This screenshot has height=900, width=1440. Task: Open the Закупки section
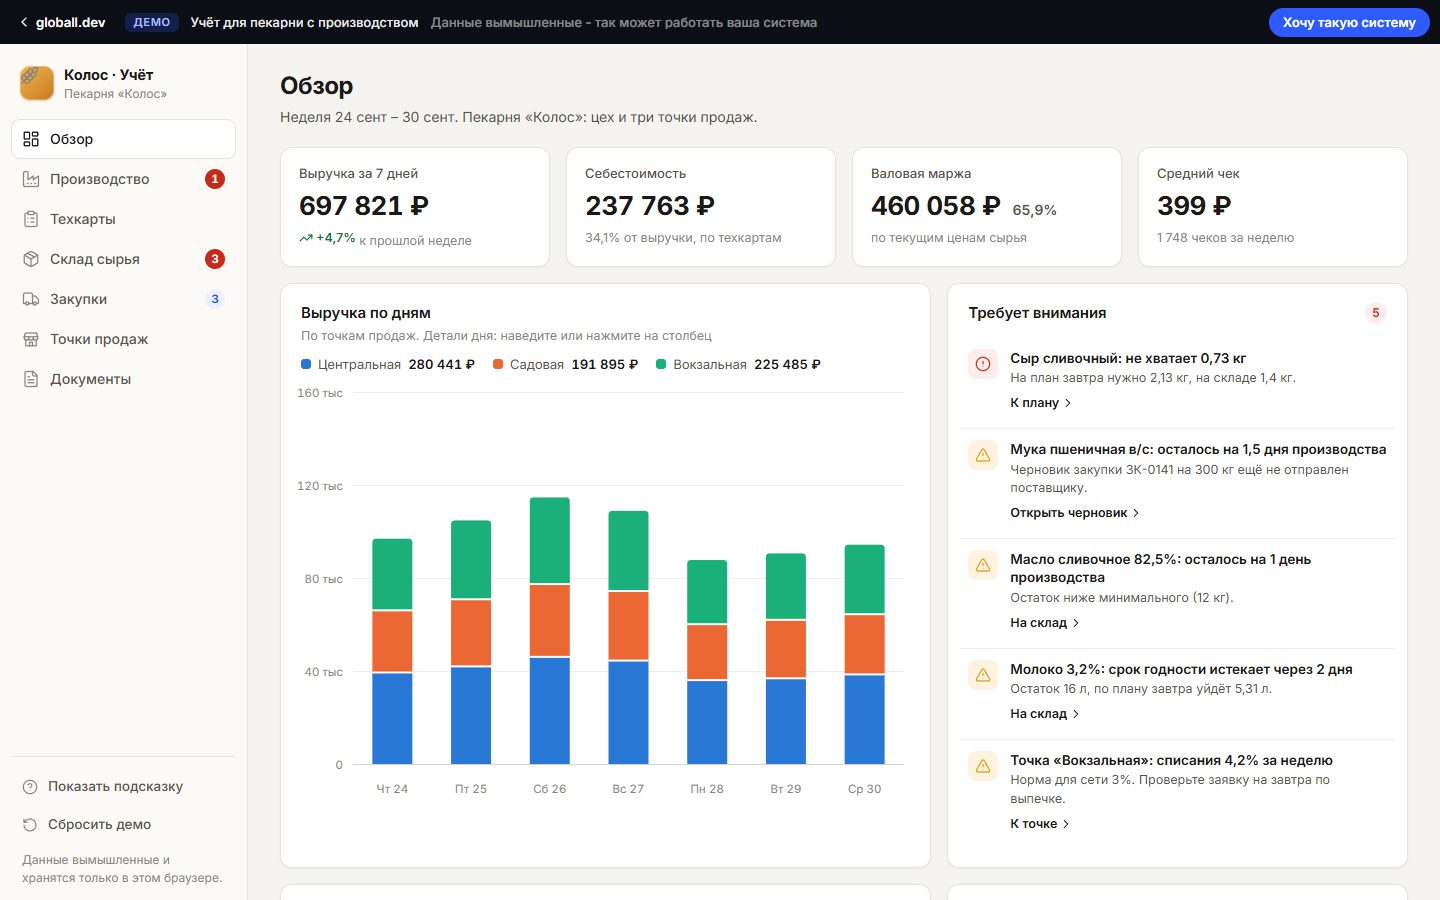(123, 299)
